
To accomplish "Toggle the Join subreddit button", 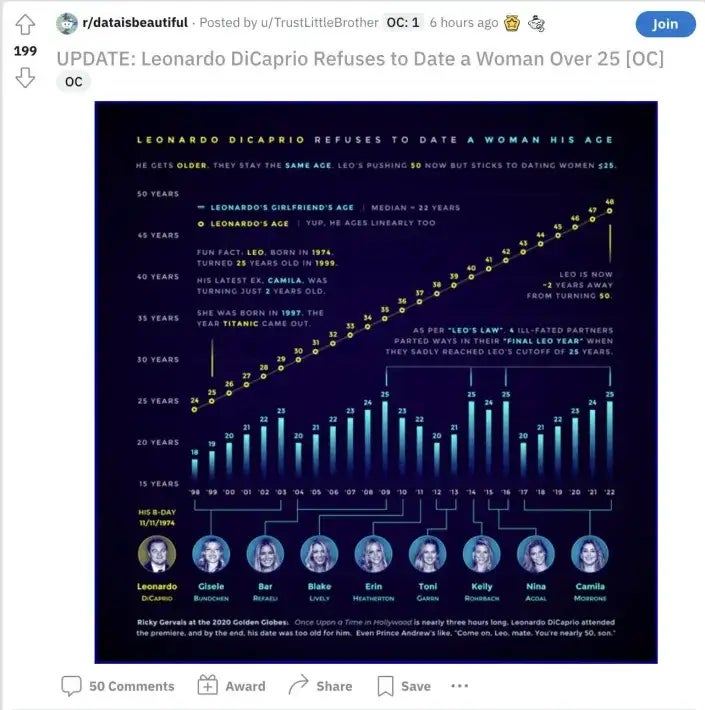I will click(665, 24).
